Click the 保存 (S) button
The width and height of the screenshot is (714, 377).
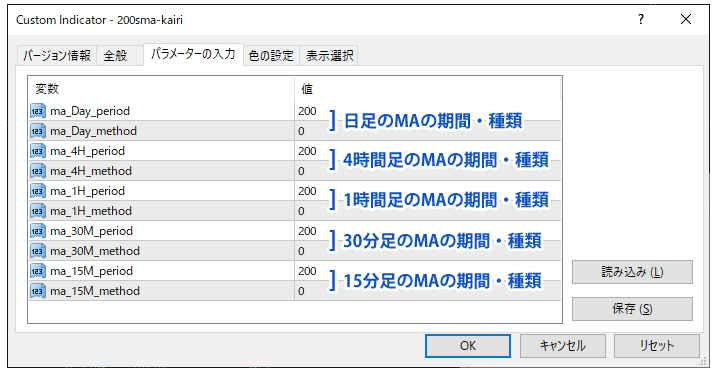pos(632,309)
